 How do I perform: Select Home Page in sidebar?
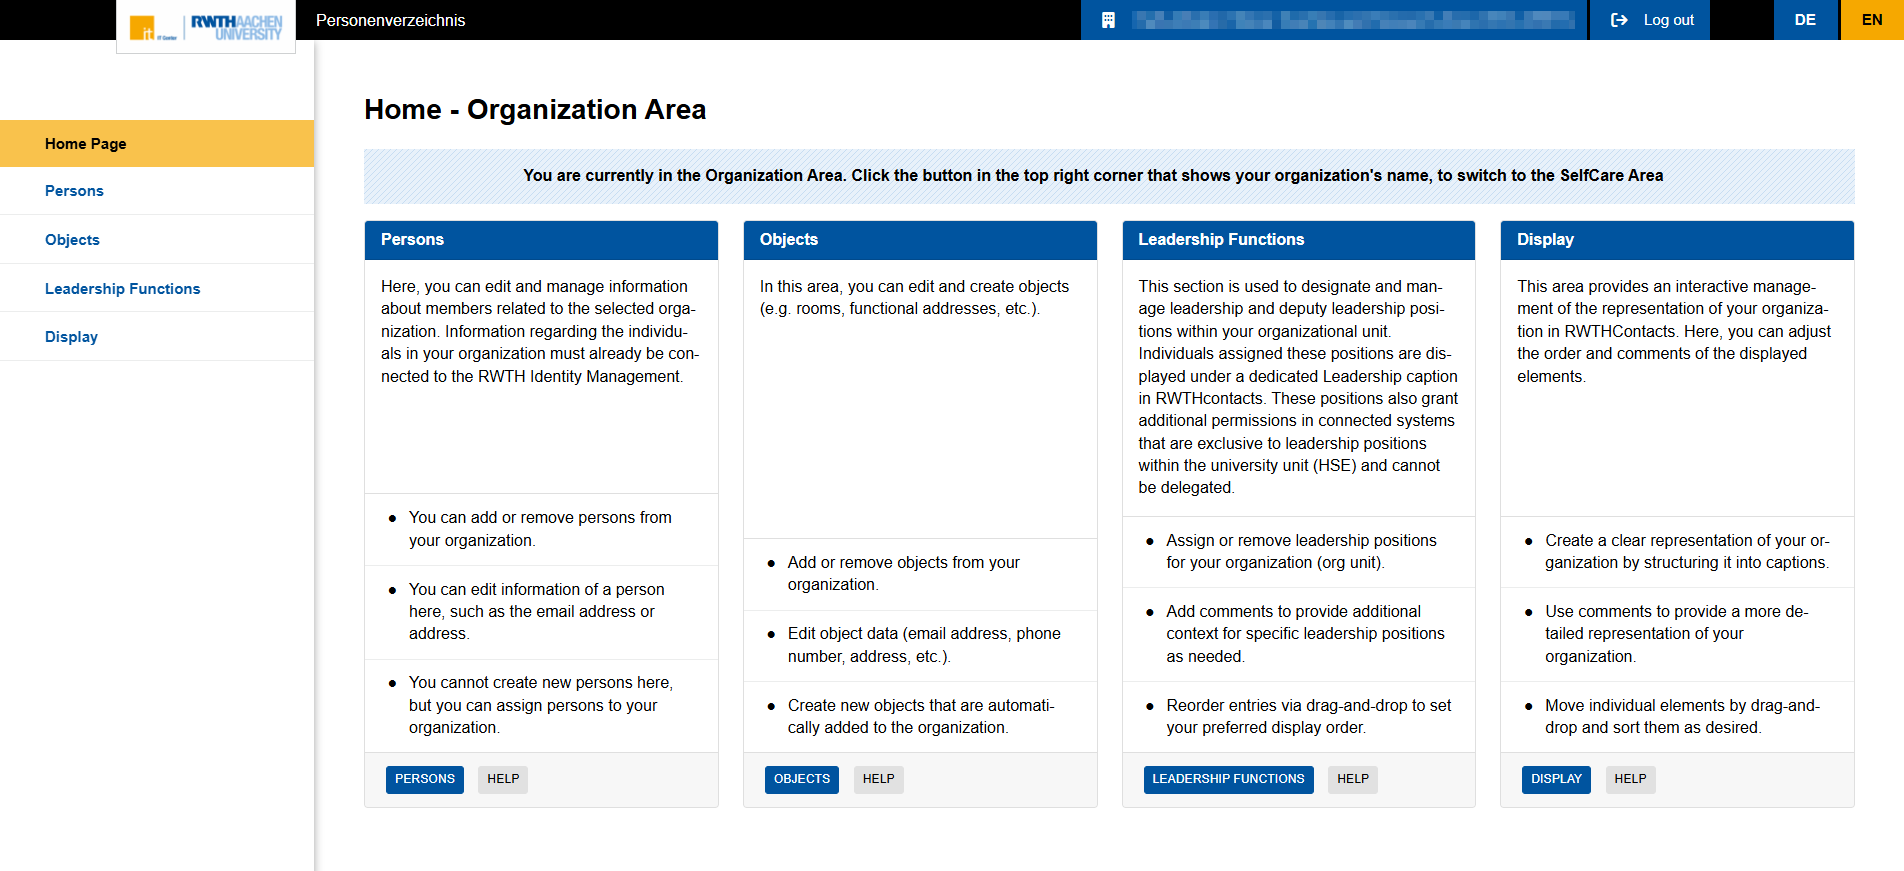click(157, 143)
